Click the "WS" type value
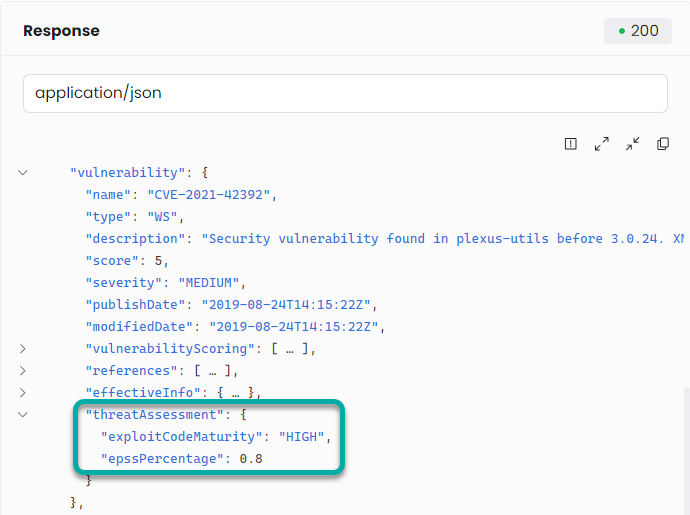This screenshot has height=515, width=690. (162, 217)
